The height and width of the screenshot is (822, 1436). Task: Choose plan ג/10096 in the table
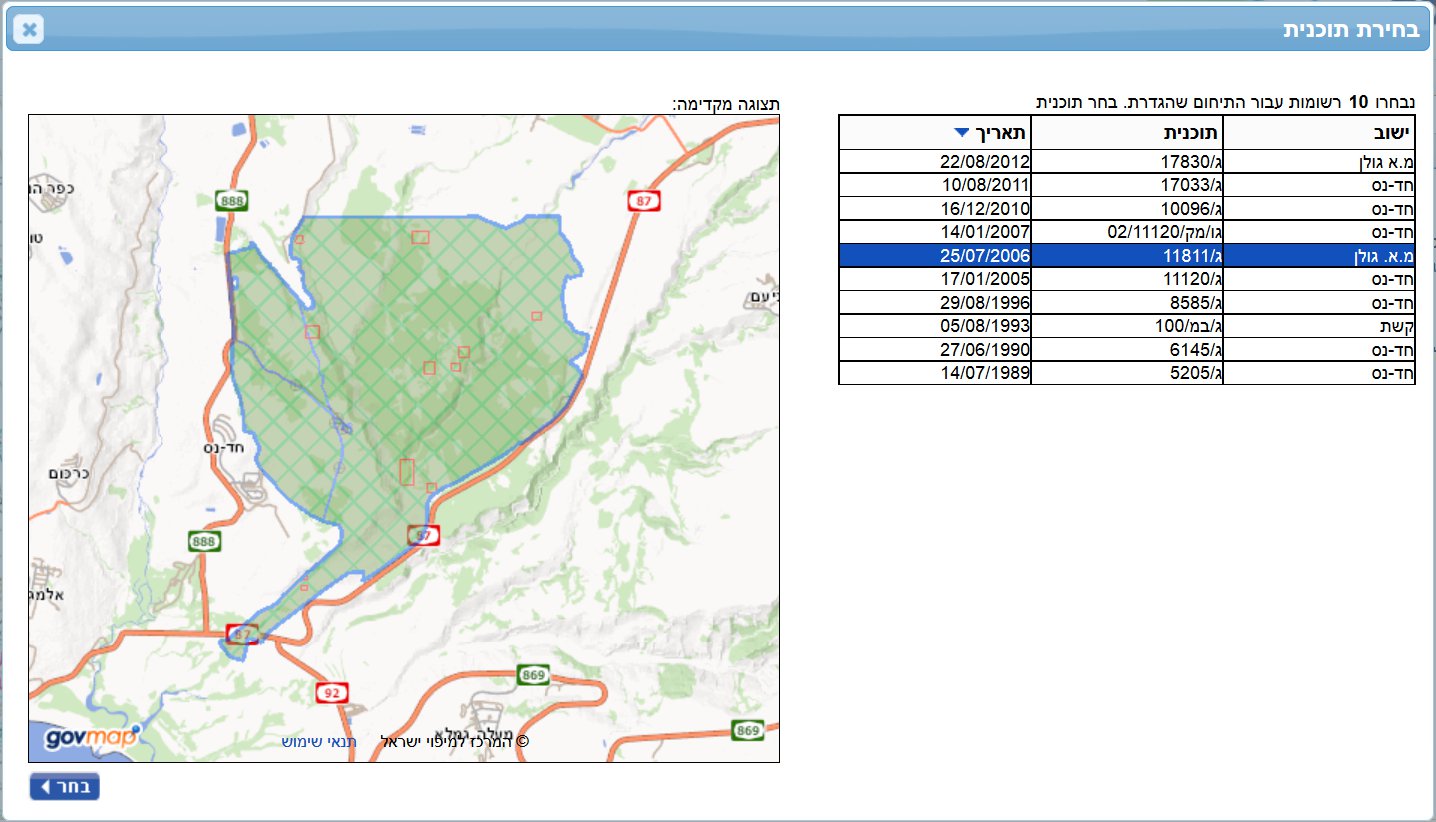coord(1126,209)
